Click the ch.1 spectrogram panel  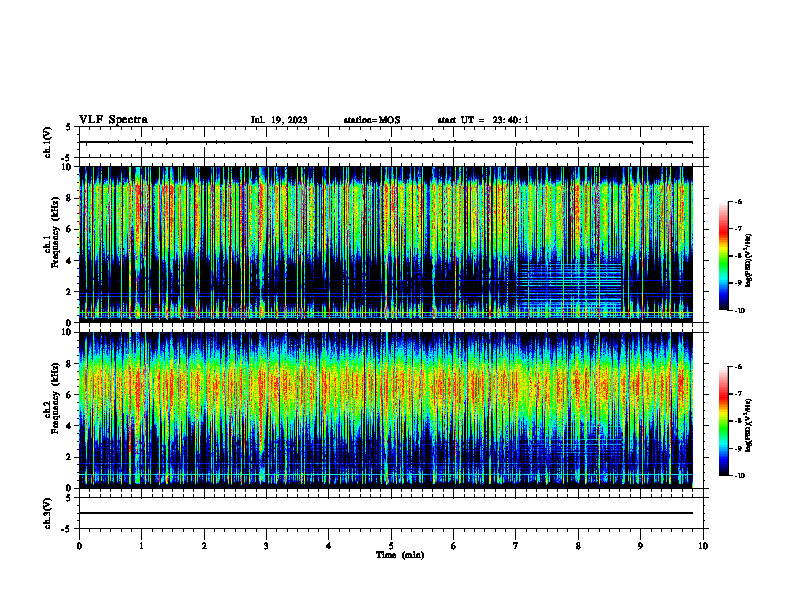[386, 244]
